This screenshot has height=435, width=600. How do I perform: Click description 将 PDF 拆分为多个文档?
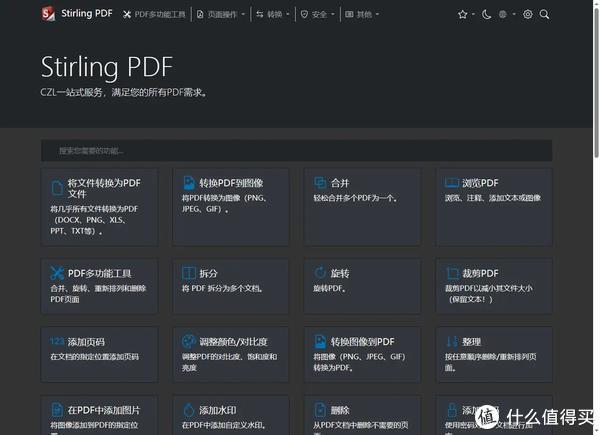pyautogui.click(x=222, y=288)
